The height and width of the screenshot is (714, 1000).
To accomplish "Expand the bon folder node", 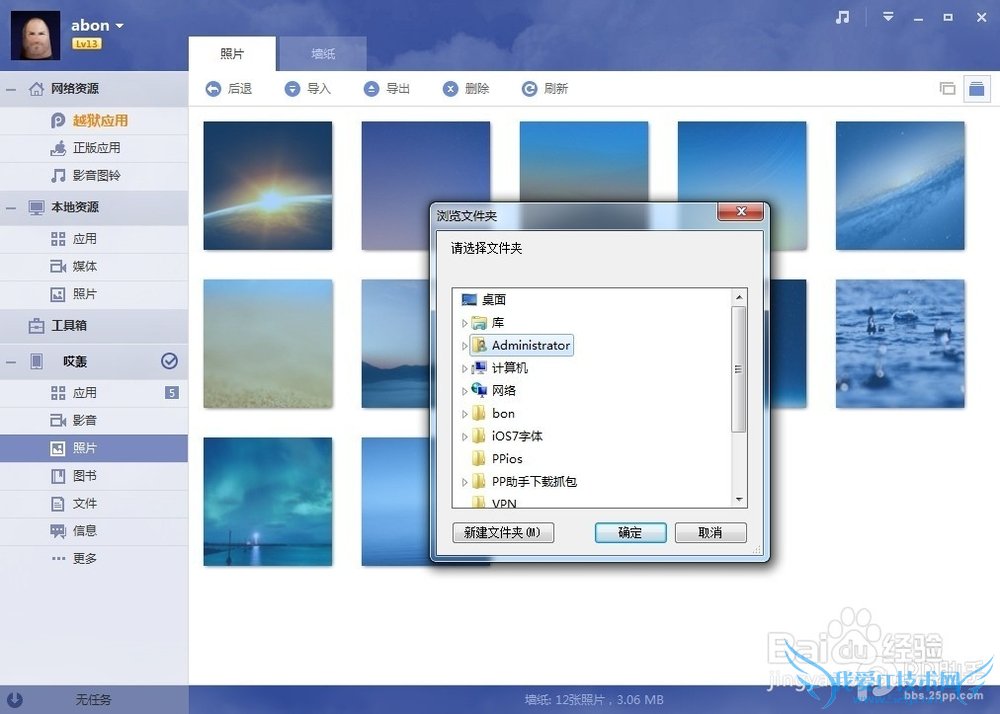I will (x=464, y=414).
